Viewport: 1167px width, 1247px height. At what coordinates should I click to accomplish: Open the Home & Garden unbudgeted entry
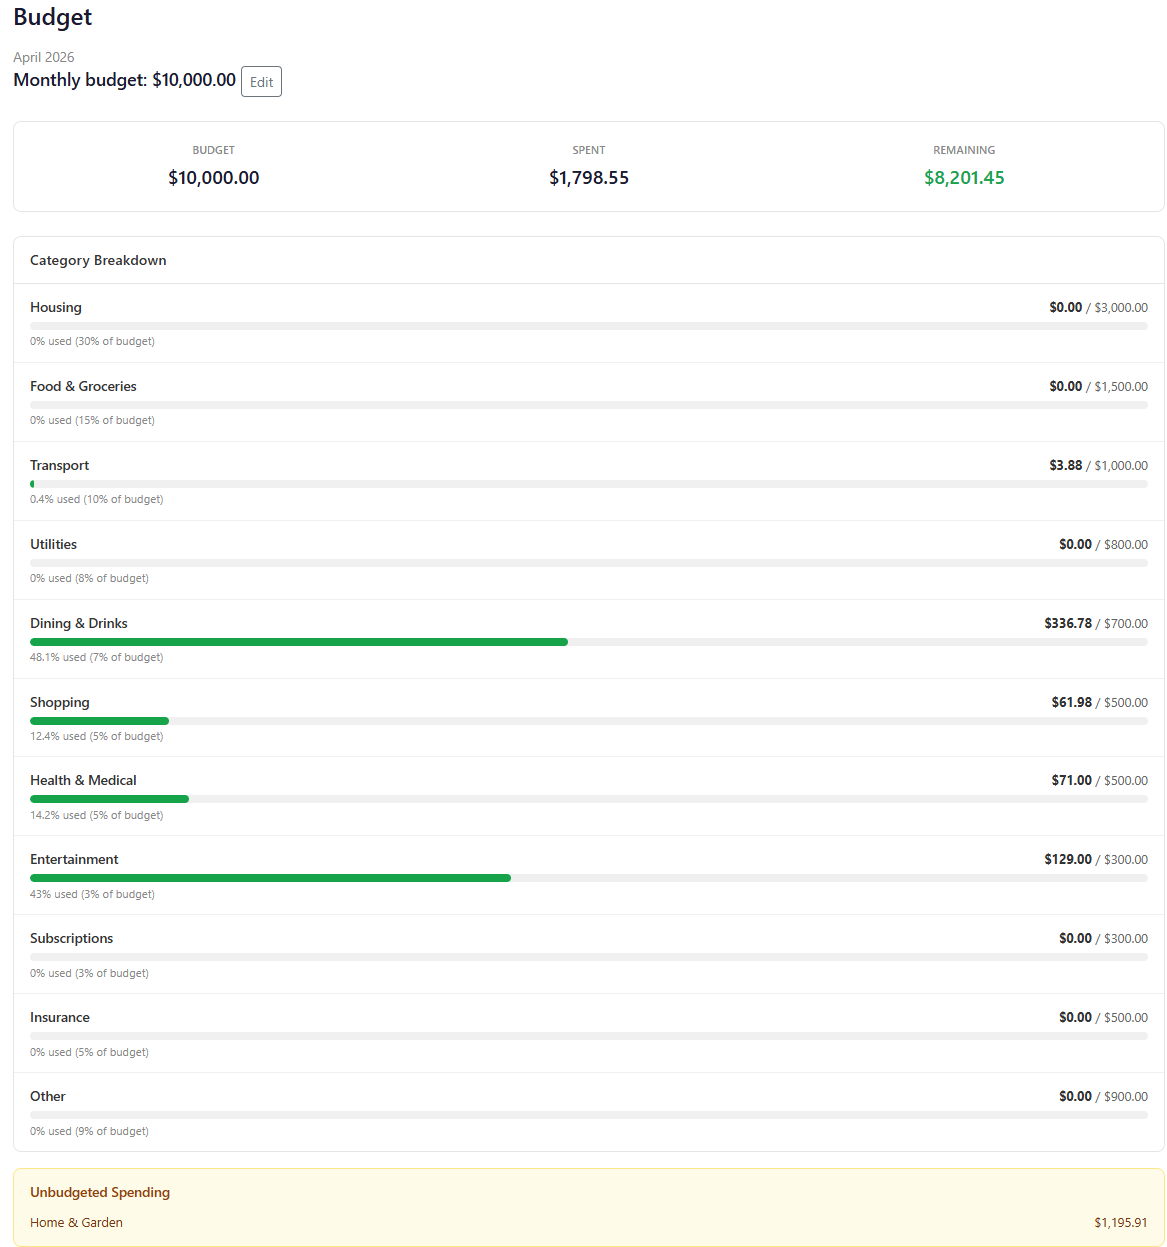[x=76, y=1222]
